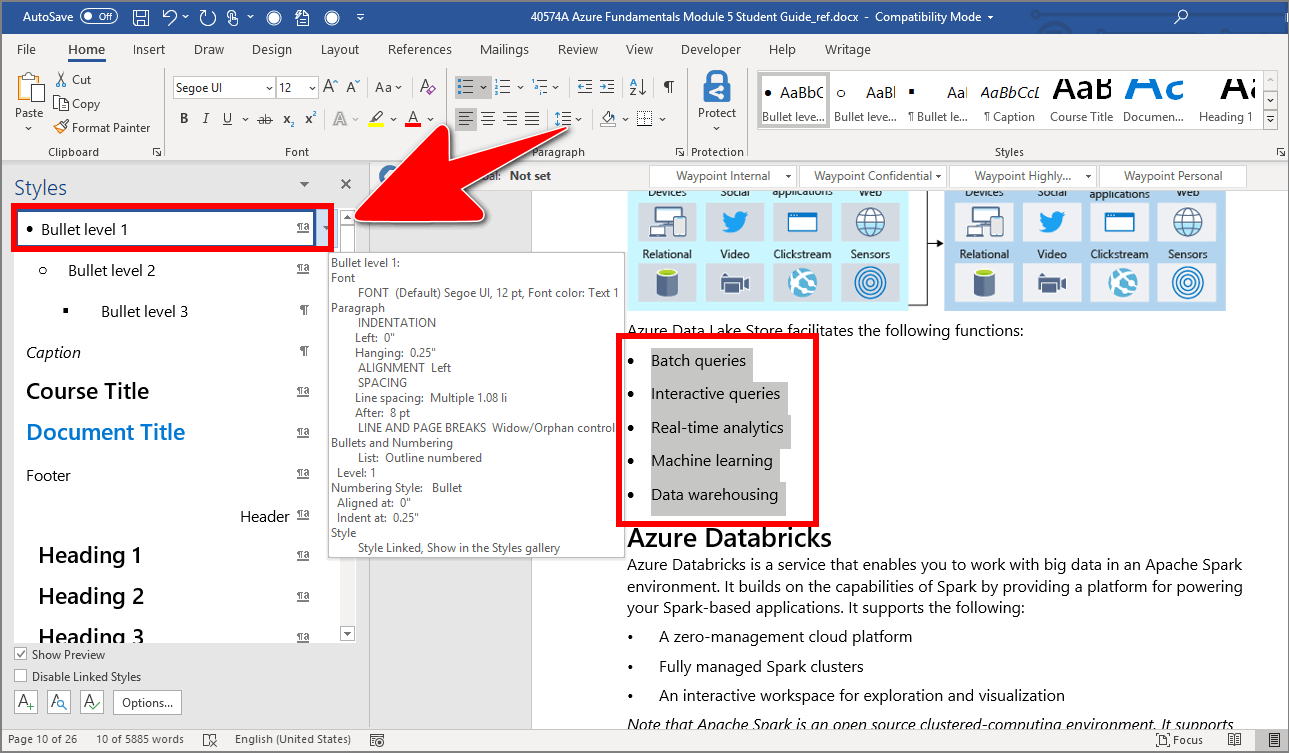
Task: Justify the paragraph text
Action: (532, 119)
